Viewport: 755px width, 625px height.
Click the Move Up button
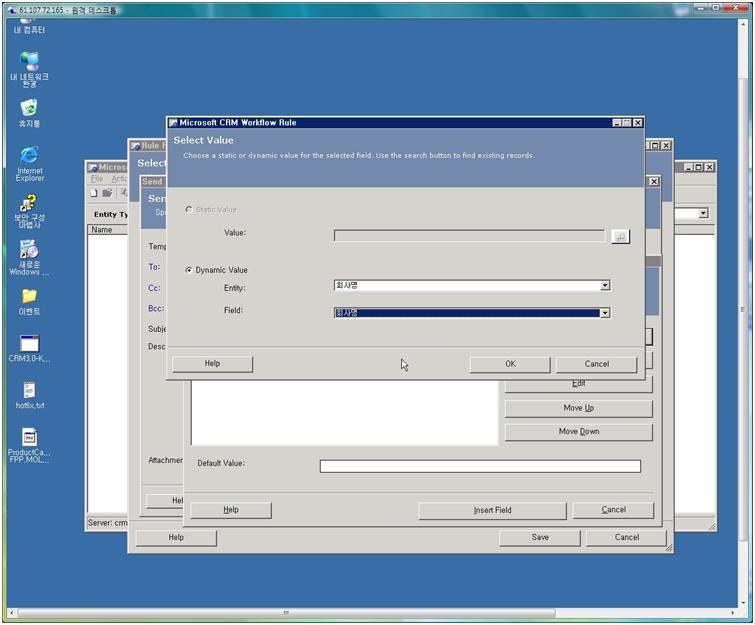578,408
